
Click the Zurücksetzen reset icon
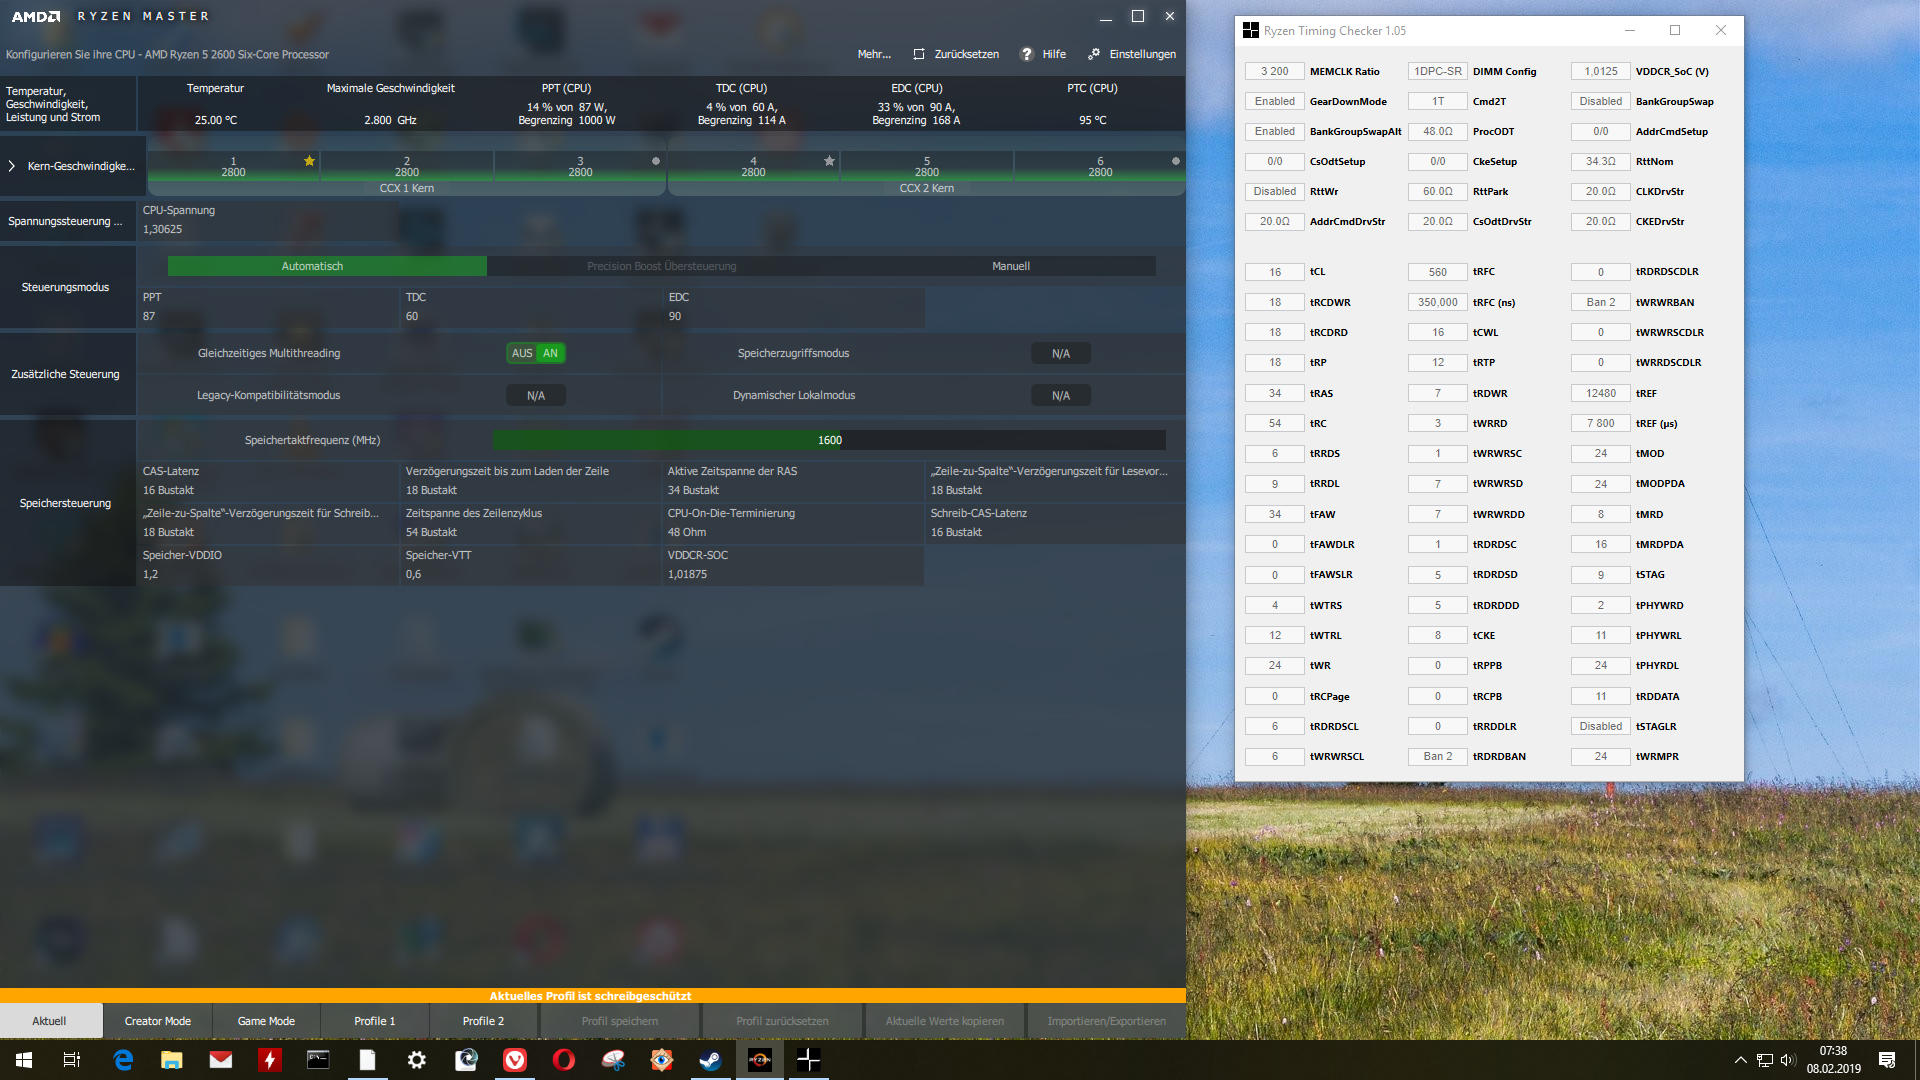(919, 54)
